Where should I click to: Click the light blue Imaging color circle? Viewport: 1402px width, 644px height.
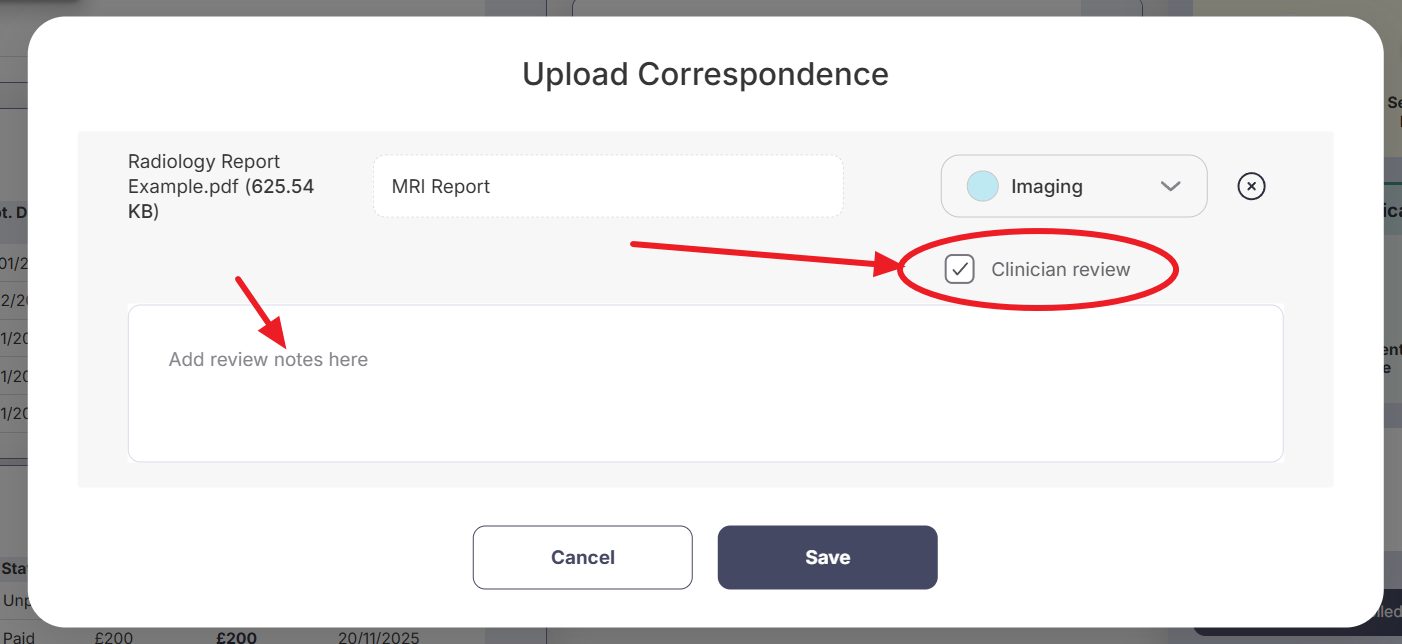[x=982, y=186]
